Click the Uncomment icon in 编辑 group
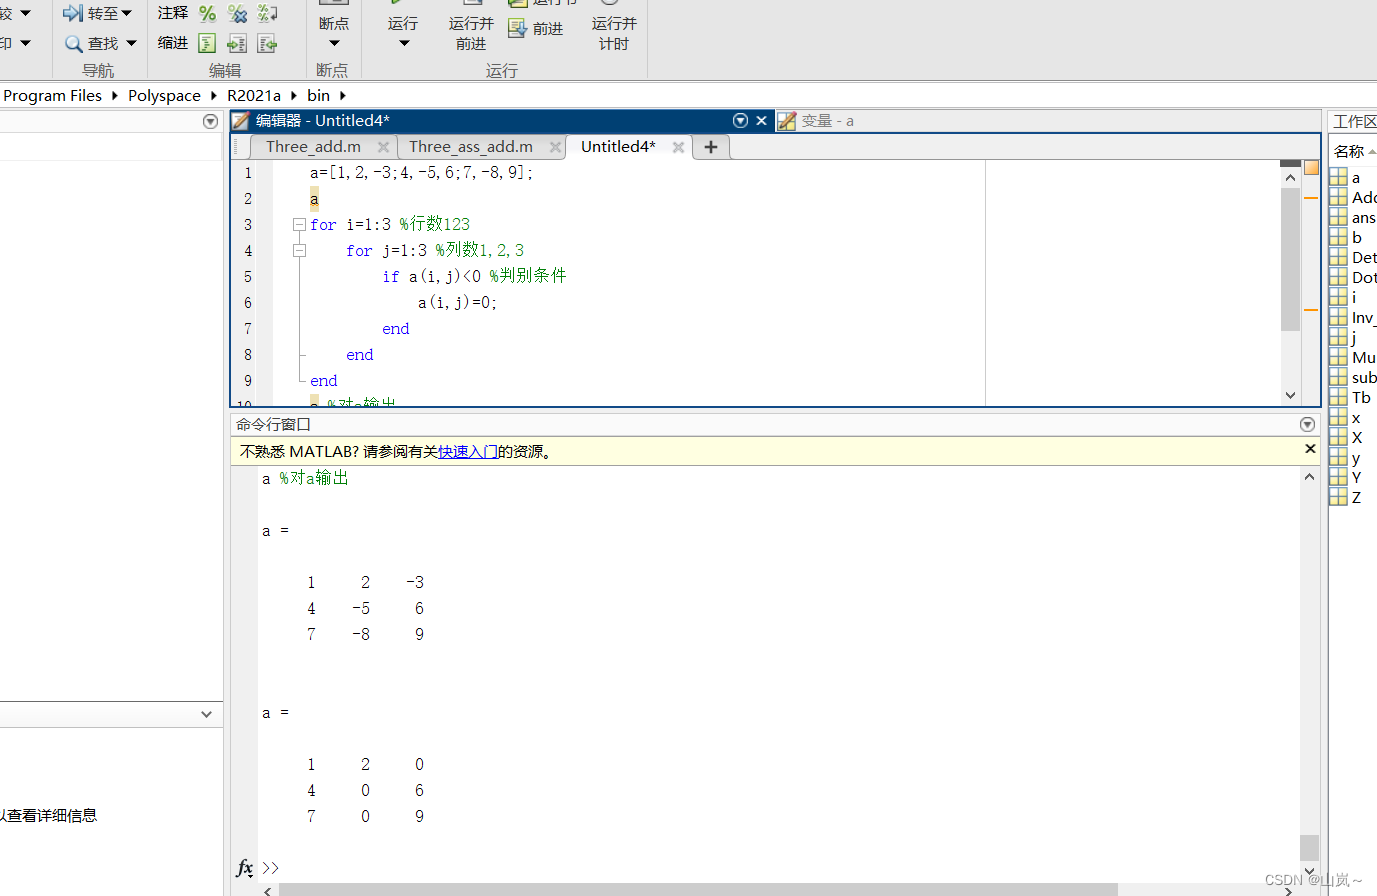This screenshot has width=1377, height=896. [x=237, y=13]
